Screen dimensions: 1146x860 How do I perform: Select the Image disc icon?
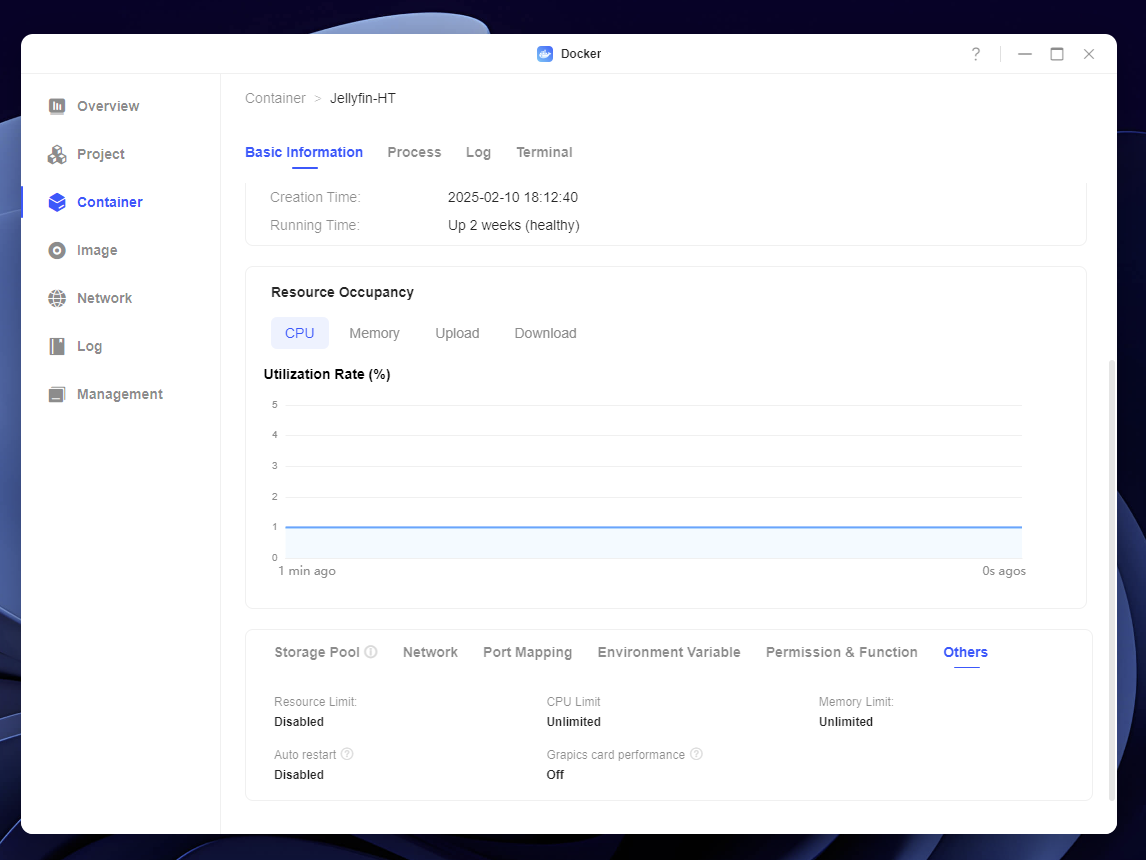(57, 250)
